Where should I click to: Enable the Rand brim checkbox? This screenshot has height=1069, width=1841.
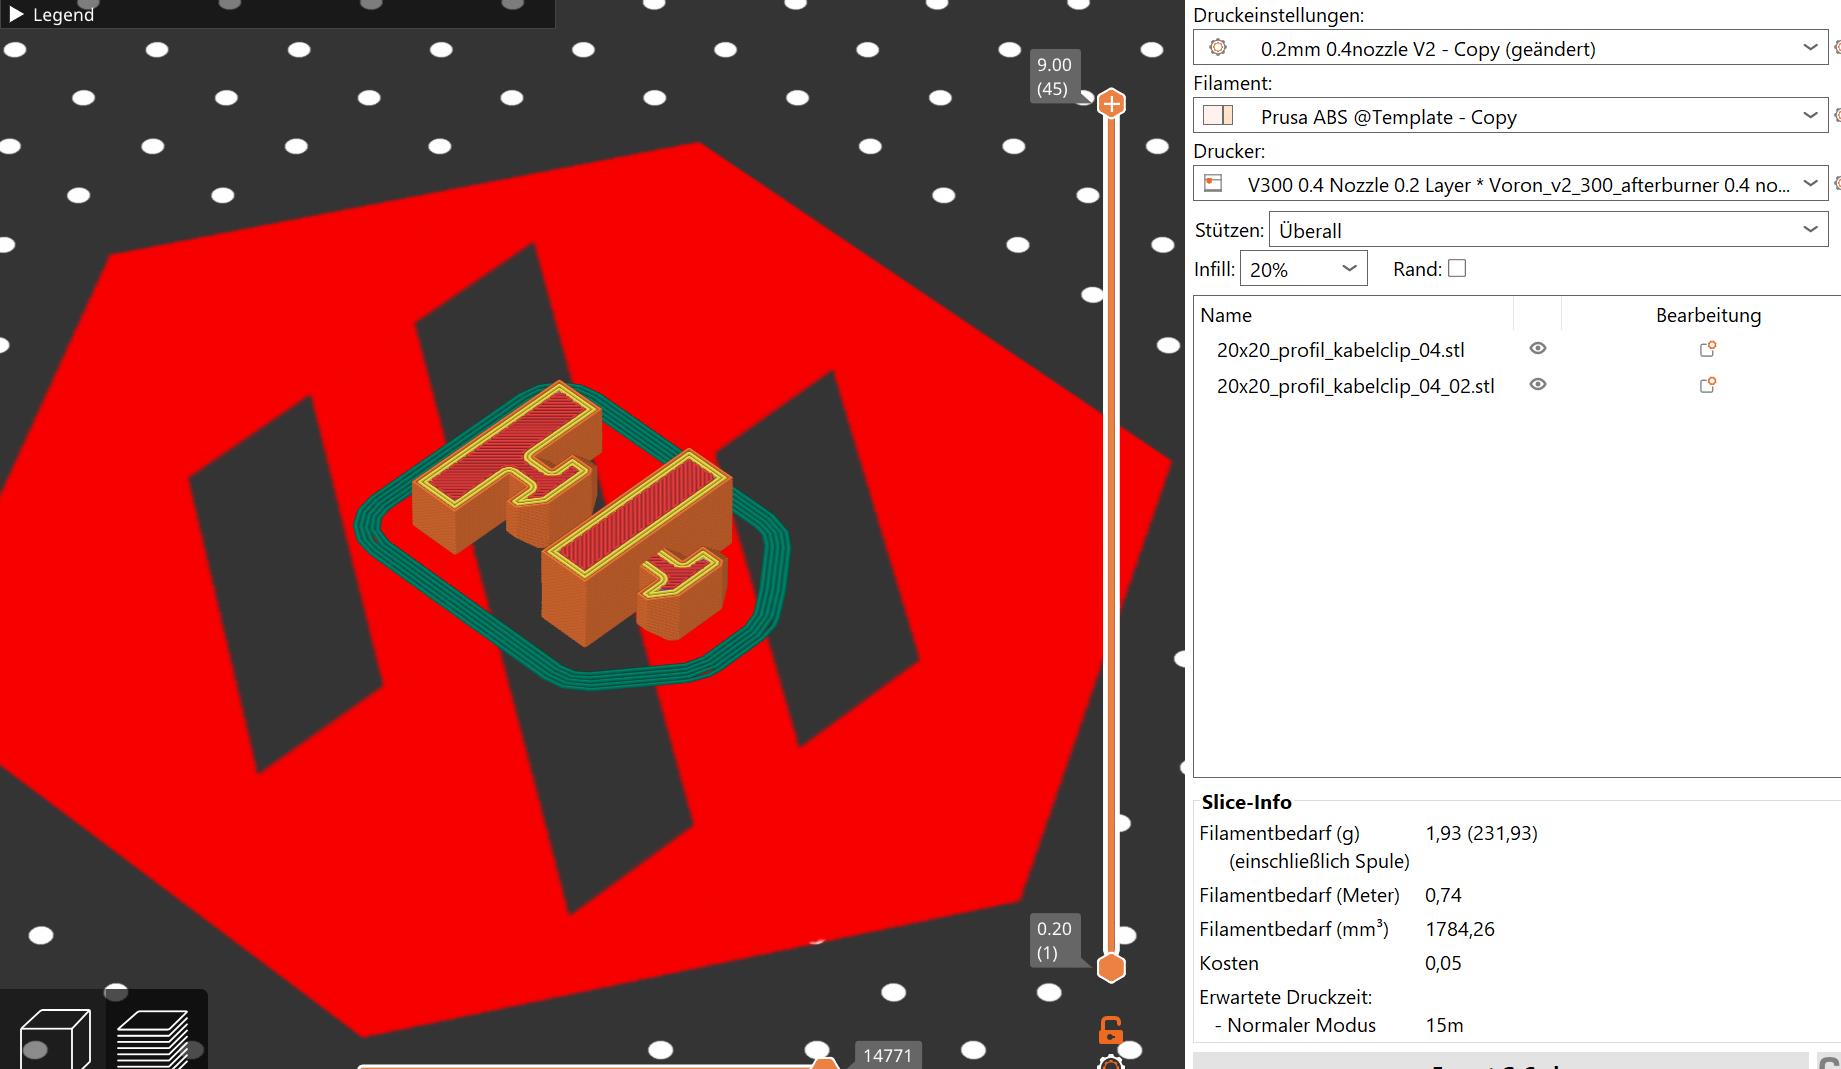(x=1457, y=268)
